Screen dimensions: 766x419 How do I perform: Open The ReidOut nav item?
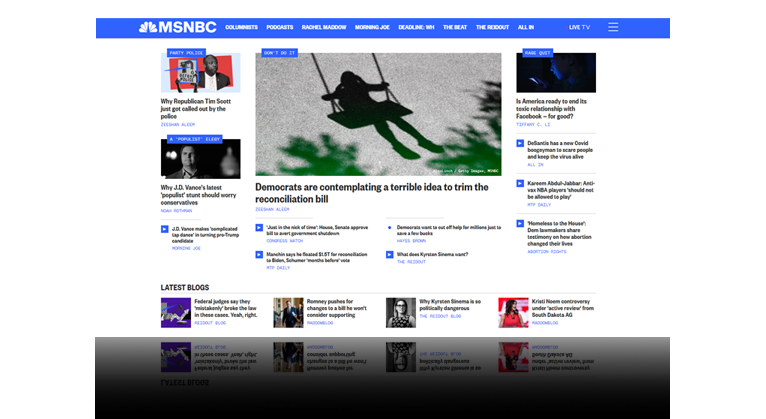coord(492,27)
